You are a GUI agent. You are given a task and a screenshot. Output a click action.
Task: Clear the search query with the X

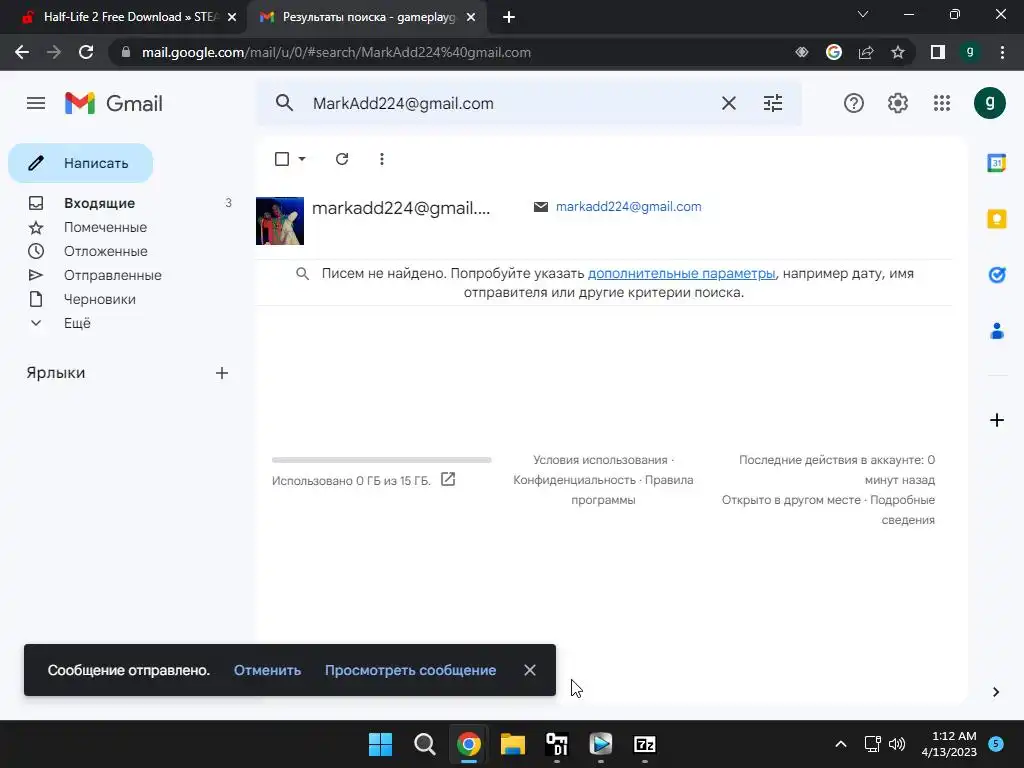tap(729, 103)
